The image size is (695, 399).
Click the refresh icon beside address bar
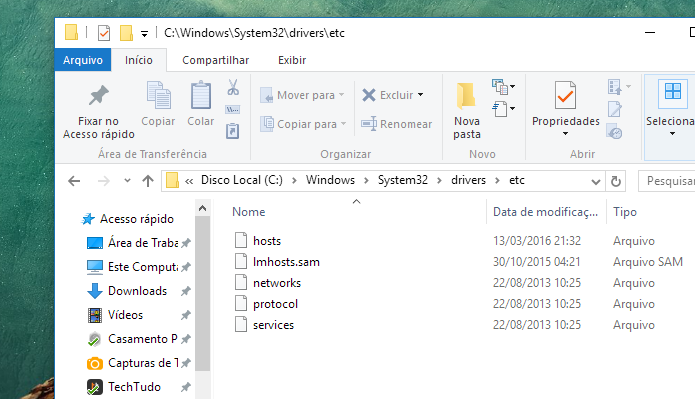[616, 181]
